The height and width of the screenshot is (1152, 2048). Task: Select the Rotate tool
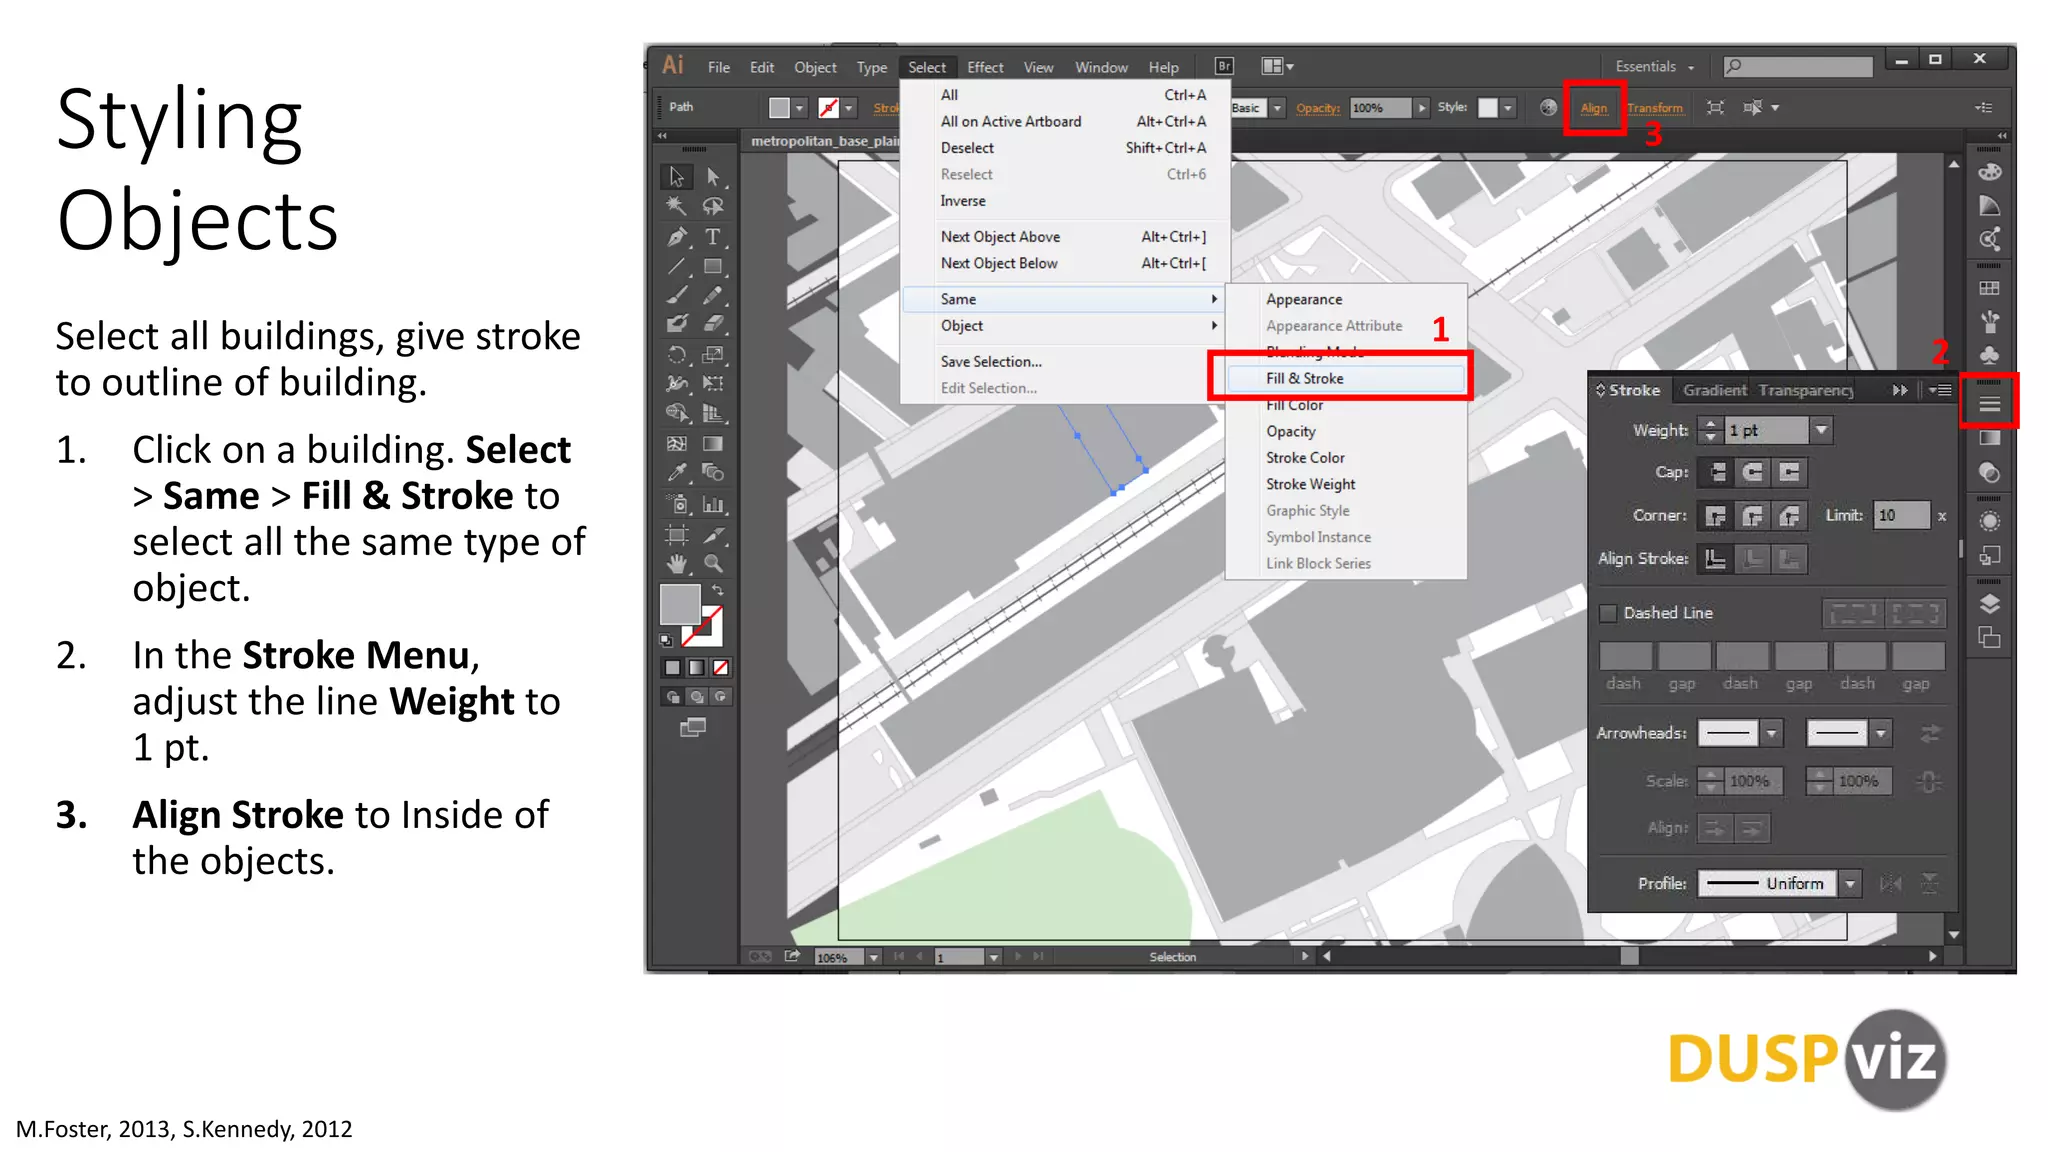[x=676, y=355]
